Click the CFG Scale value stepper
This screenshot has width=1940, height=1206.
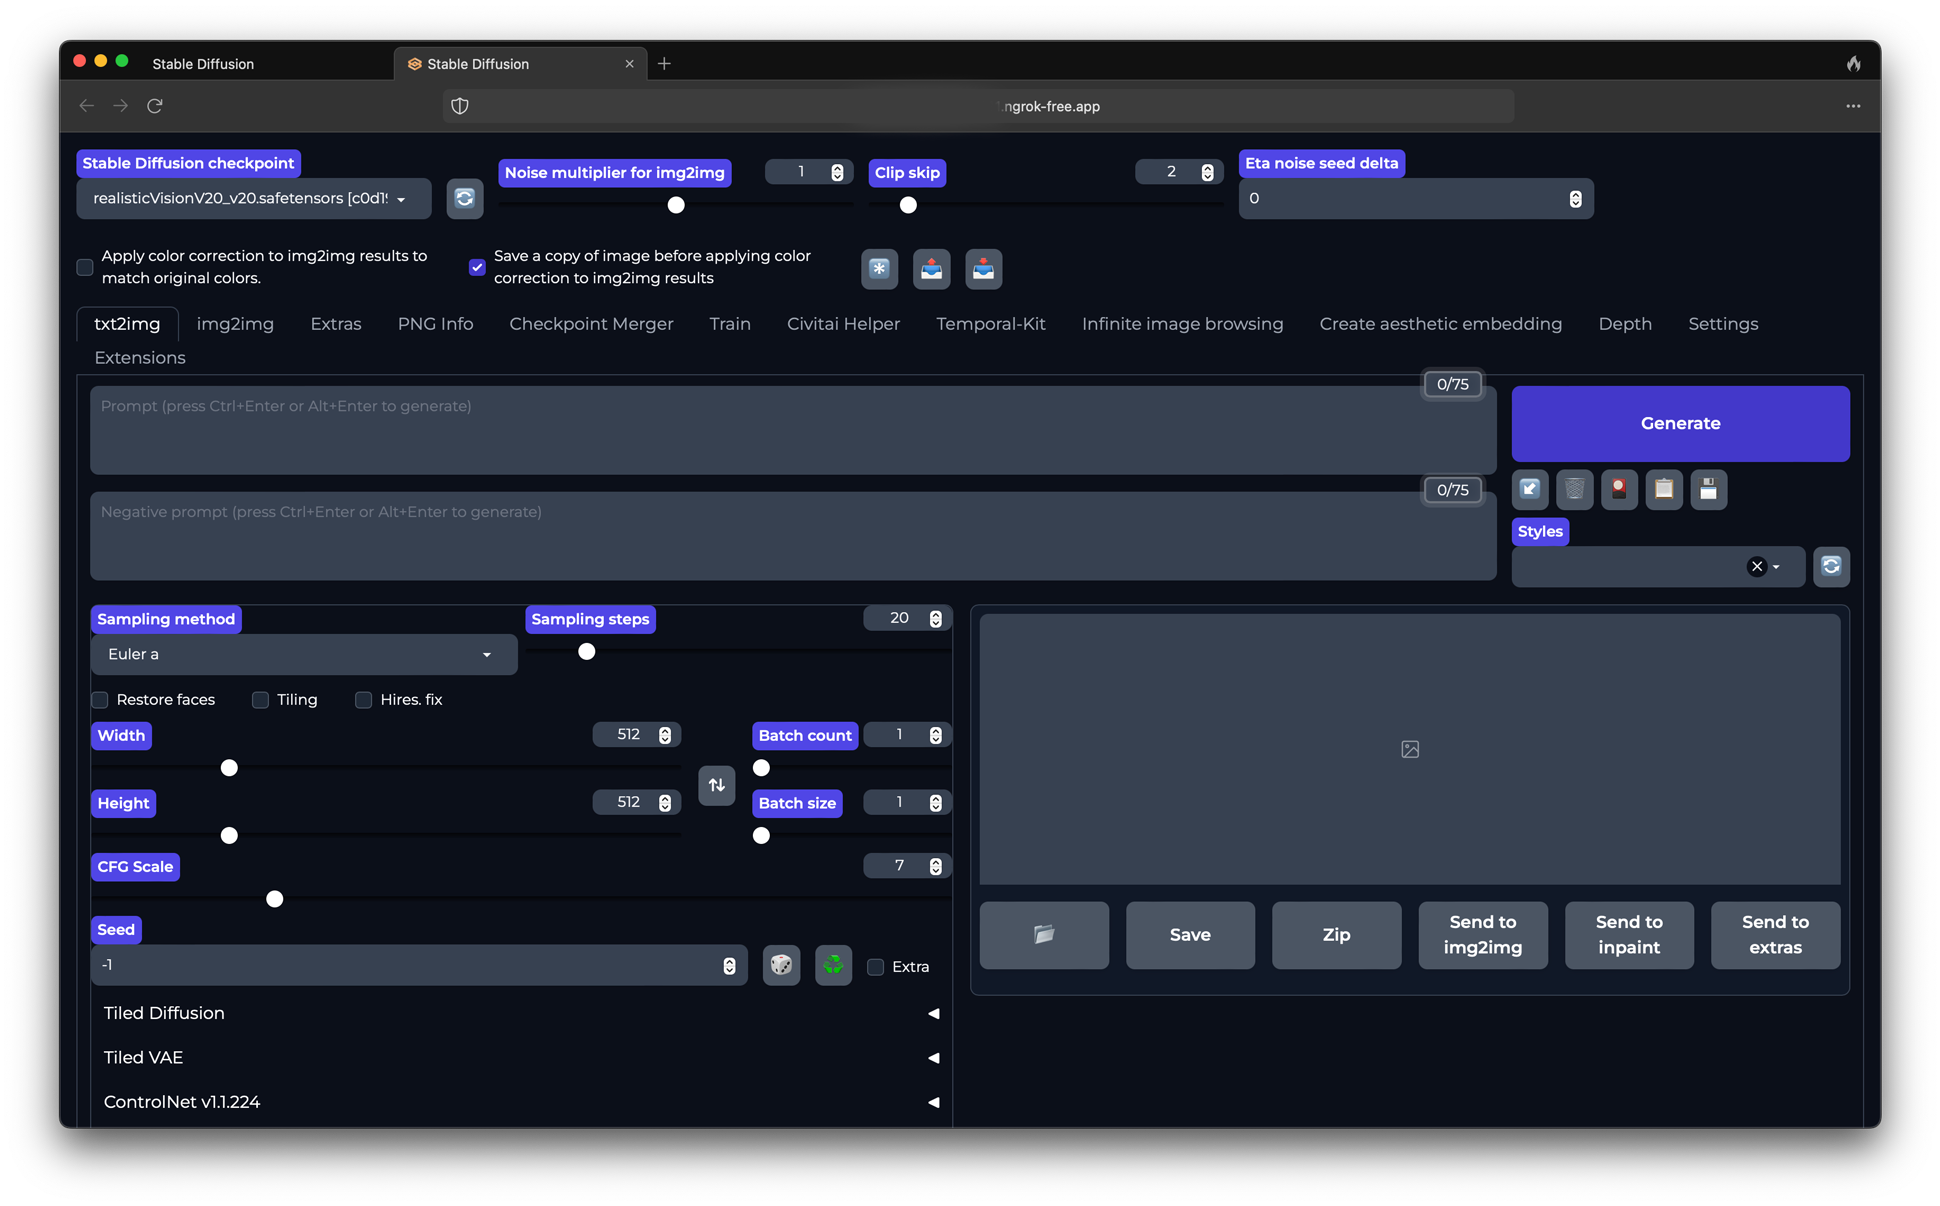pos(936,866)
